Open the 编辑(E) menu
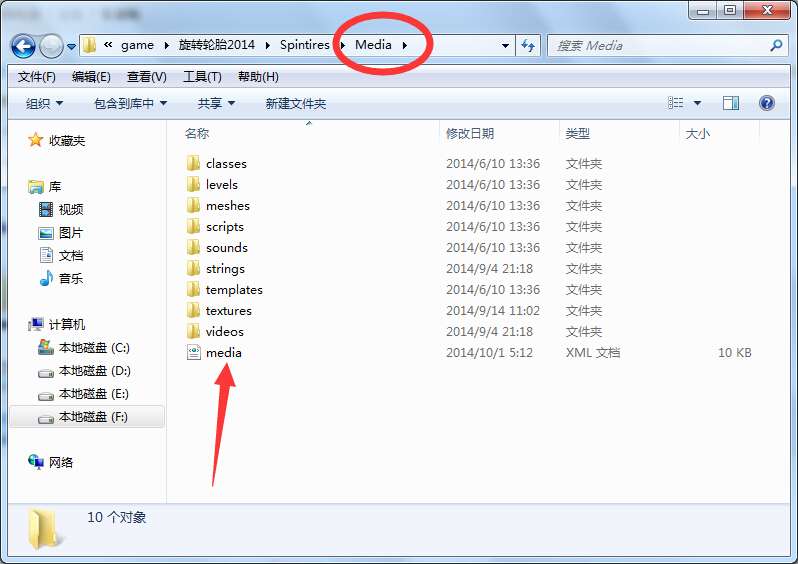This screenshot has width=798, height=564. pyautogui.click(x=91, y=77)
